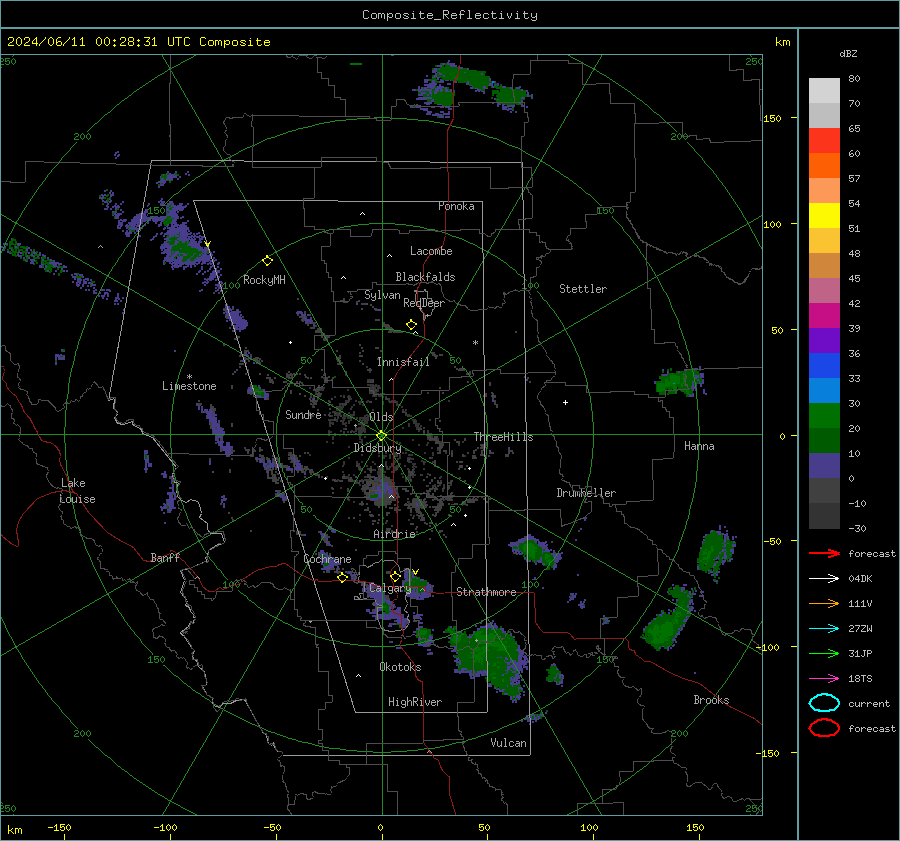Click the HighRiver label

tap(415, 702)
